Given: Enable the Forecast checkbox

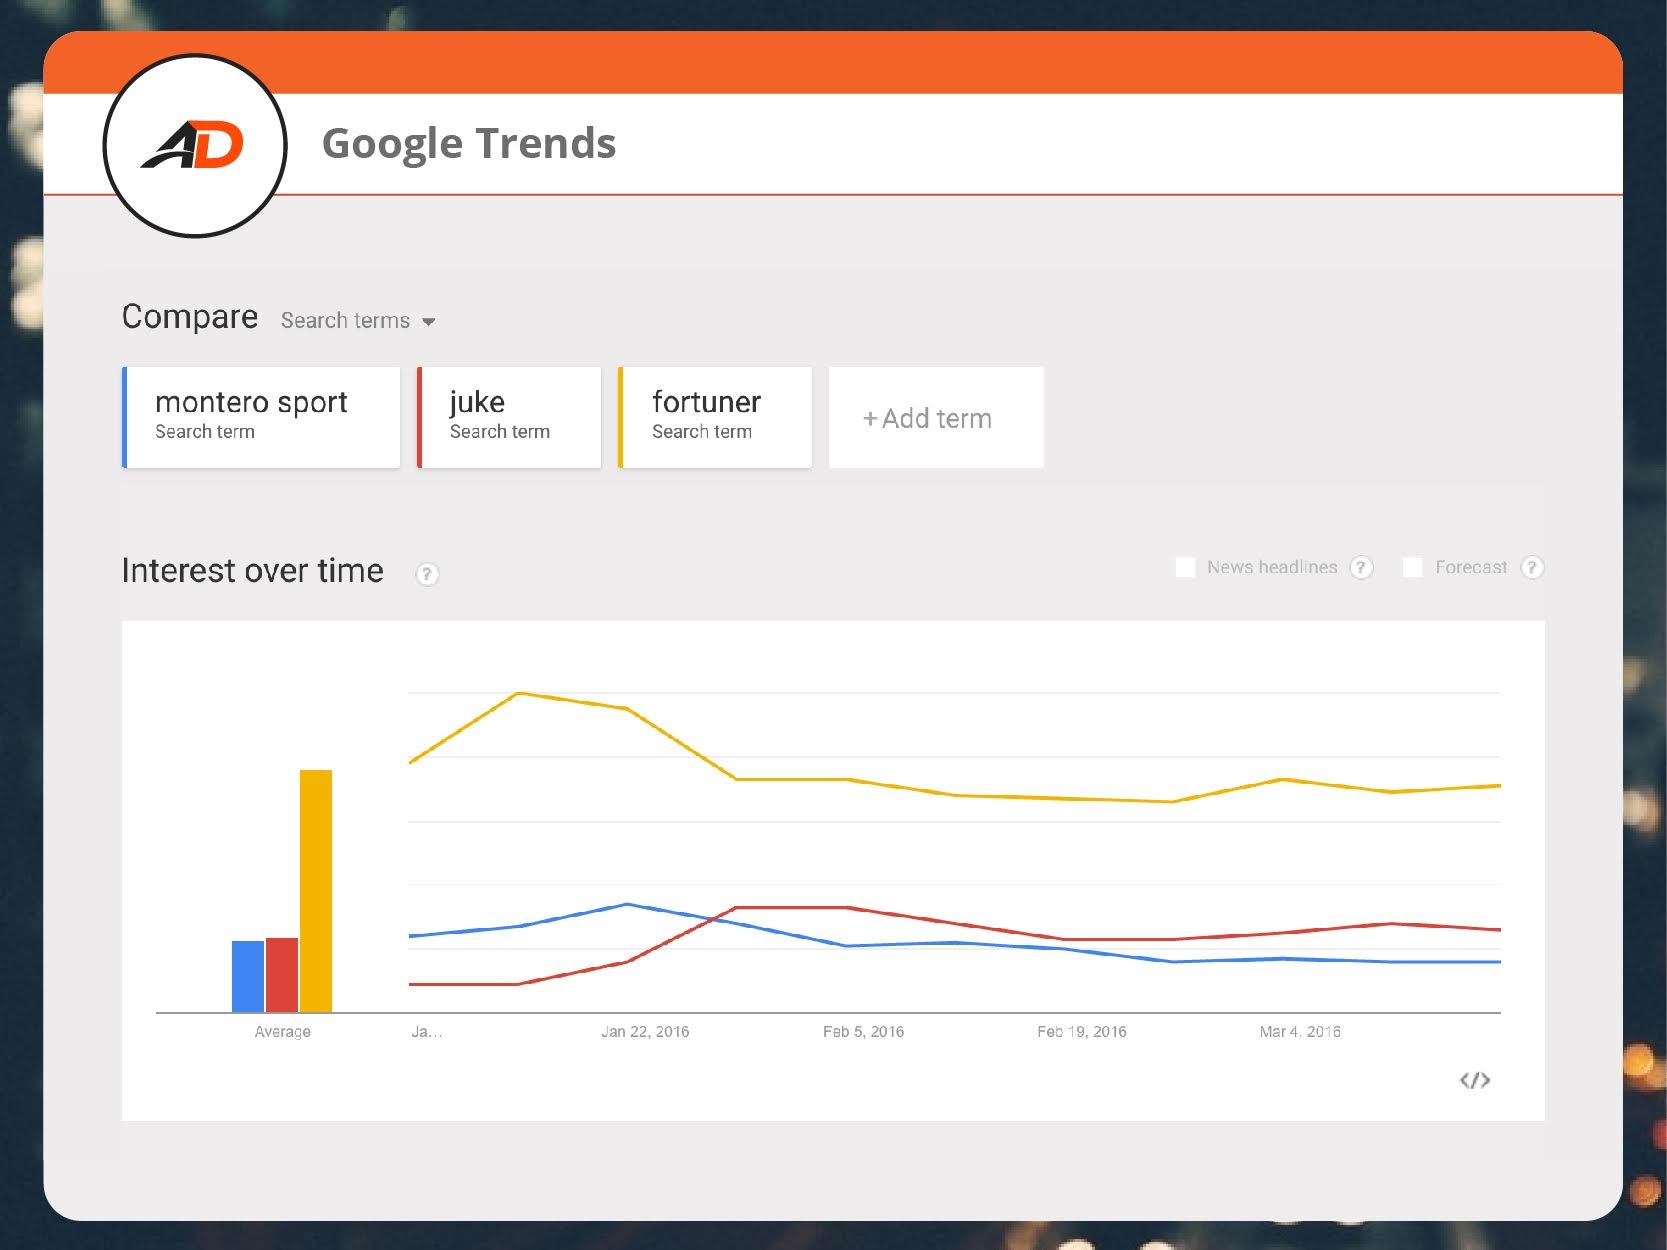Looking at the screenshot, I should [x=1412, y=567].
